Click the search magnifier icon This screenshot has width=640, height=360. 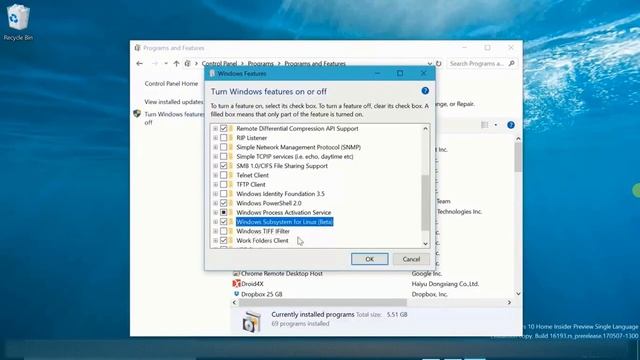click(x=511, y=63)
